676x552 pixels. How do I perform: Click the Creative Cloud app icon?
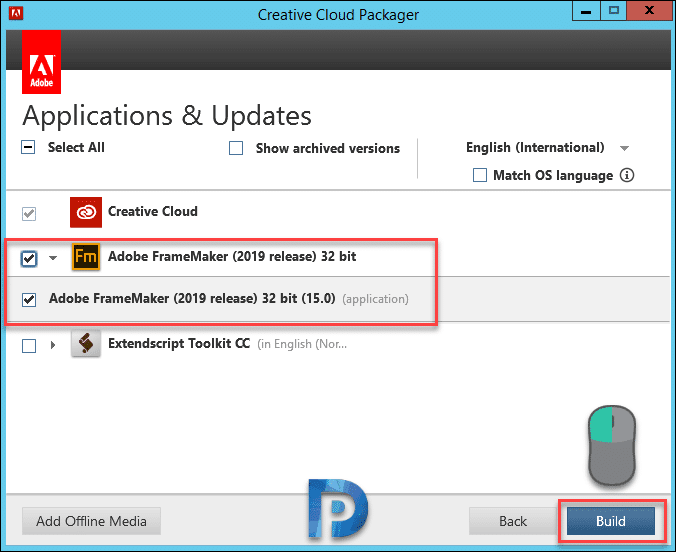click(86, 212)
